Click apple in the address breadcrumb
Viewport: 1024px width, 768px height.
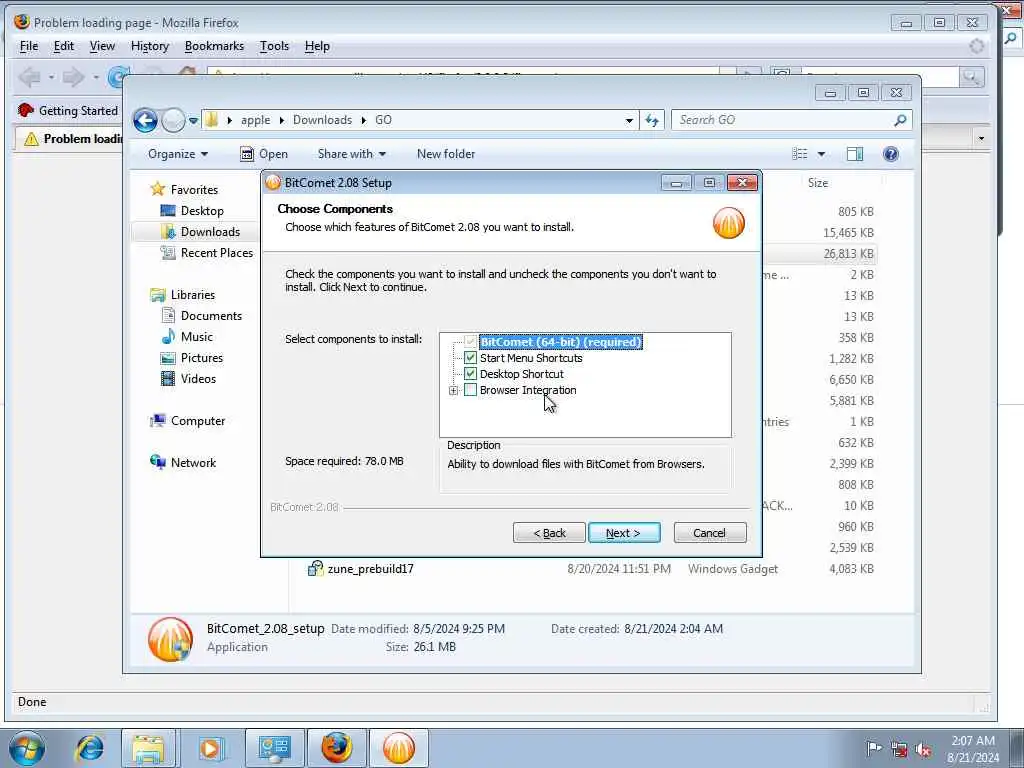point(255,120)
